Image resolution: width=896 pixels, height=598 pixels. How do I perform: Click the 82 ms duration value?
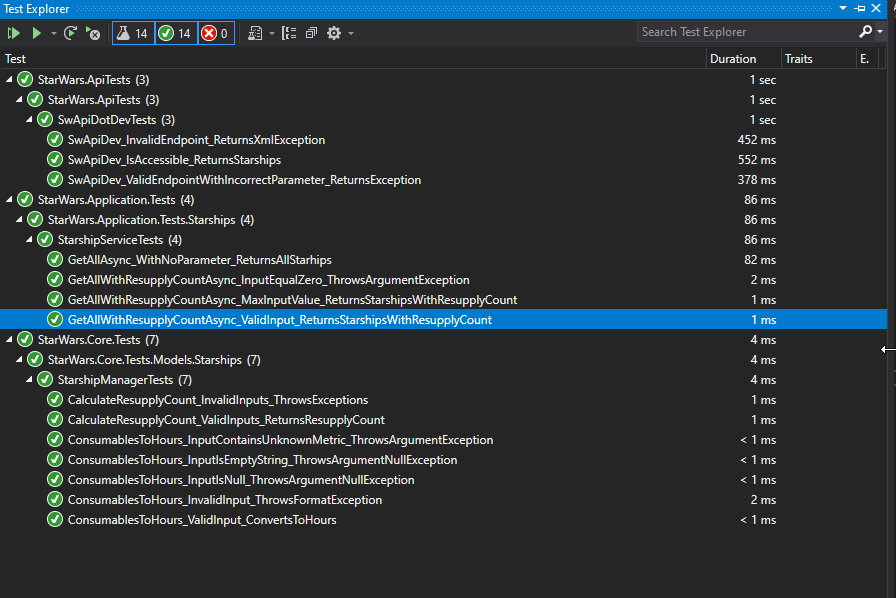click(x=760, y=260)
